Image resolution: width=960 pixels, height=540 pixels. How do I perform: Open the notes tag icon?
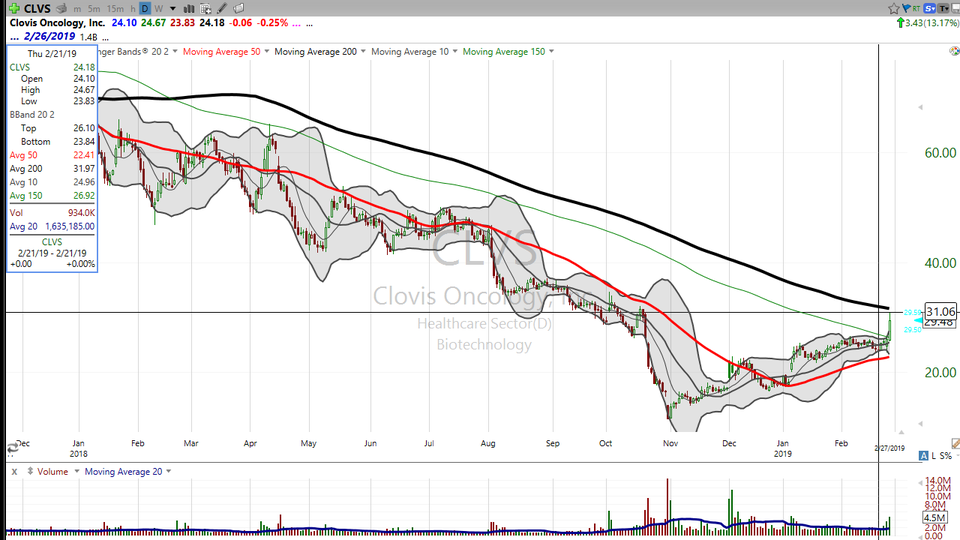[239, 9]
